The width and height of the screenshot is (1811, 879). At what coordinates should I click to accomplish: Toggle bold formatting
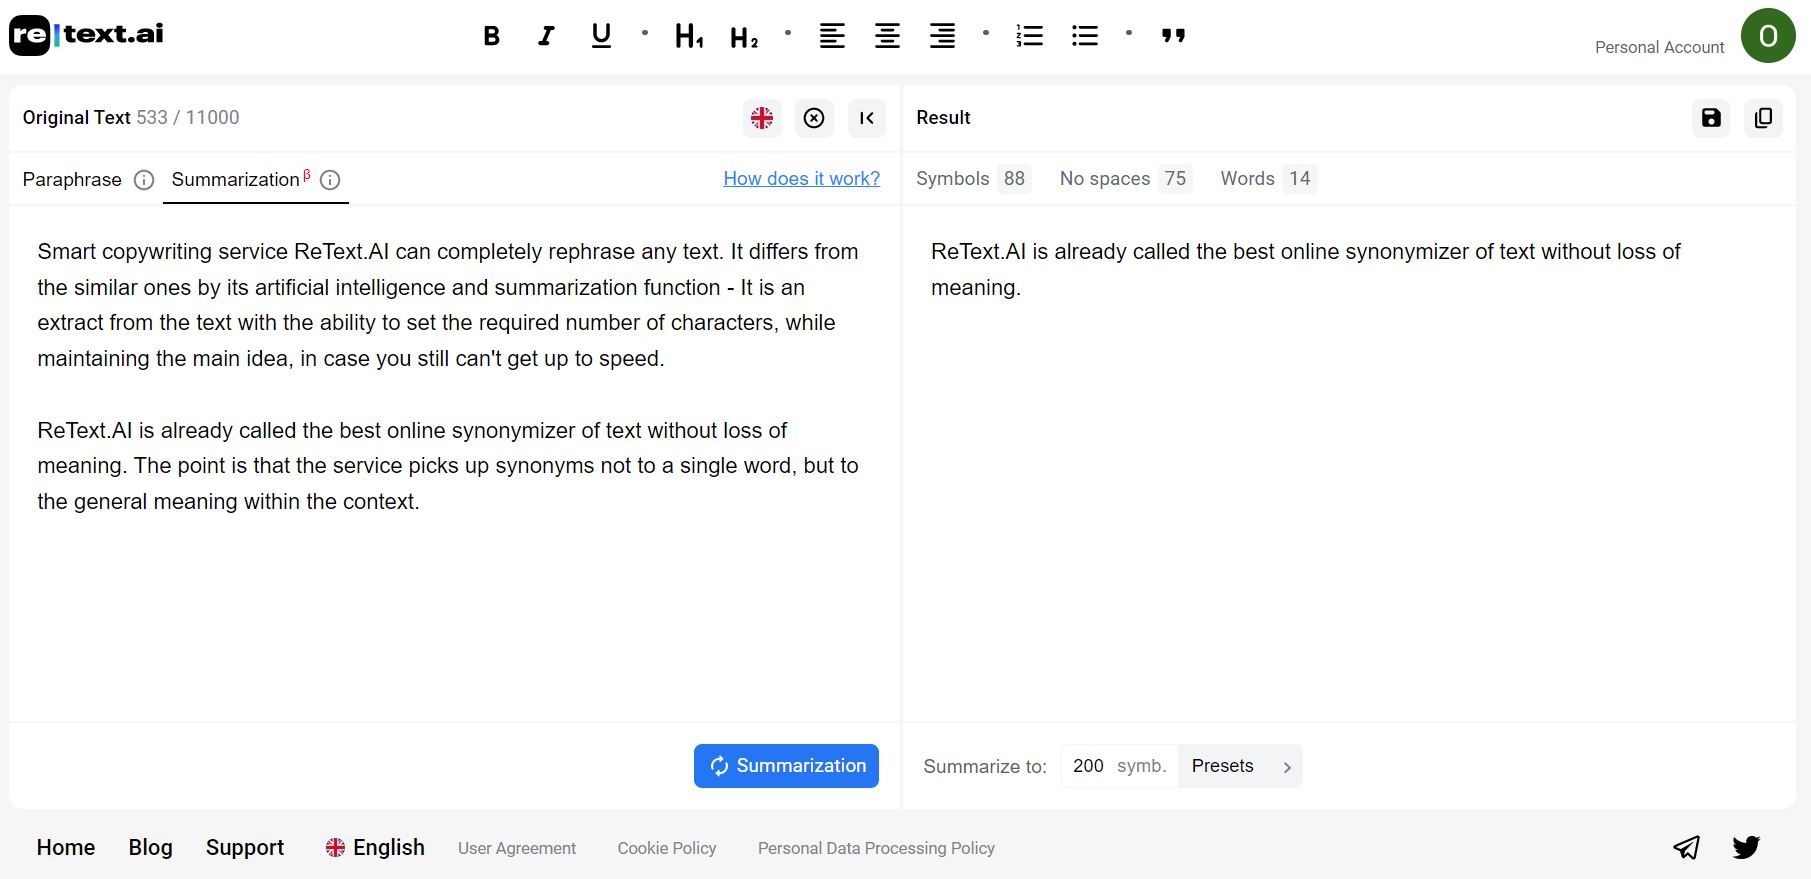tap(491, 36)
